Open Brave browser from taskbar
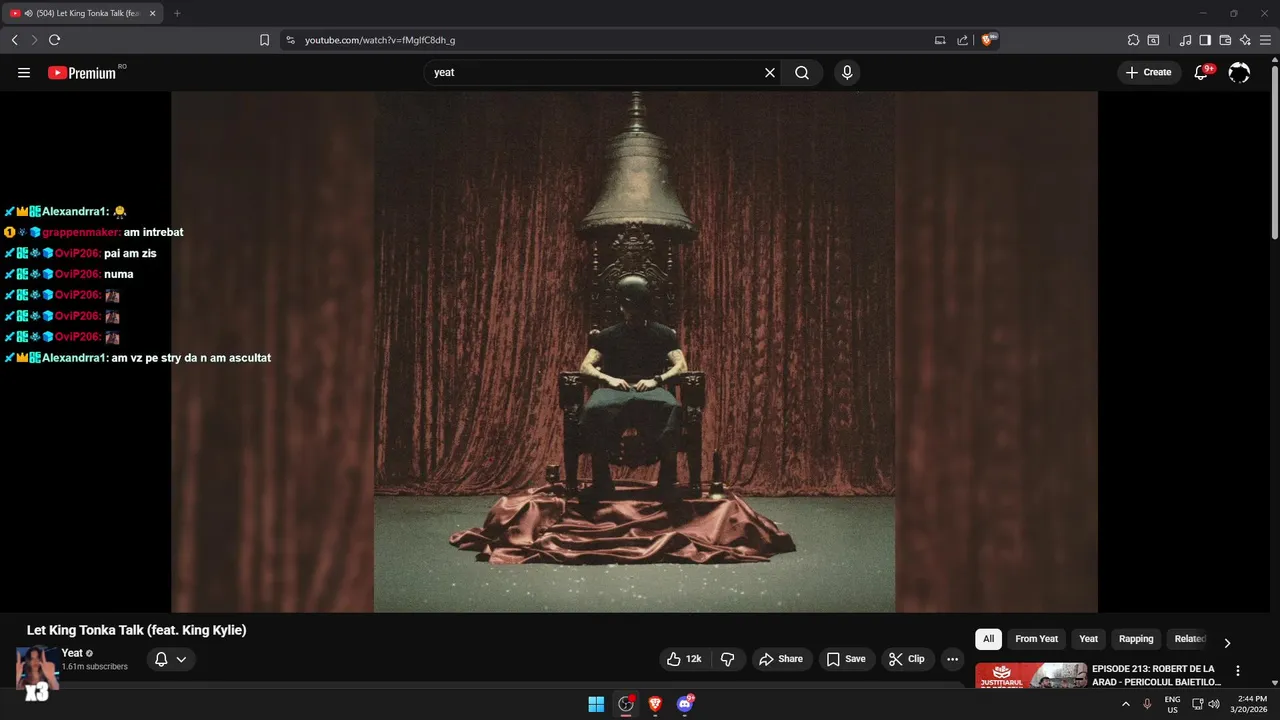The width and height of the screenshot is (1280, 720). pos(655,704)
